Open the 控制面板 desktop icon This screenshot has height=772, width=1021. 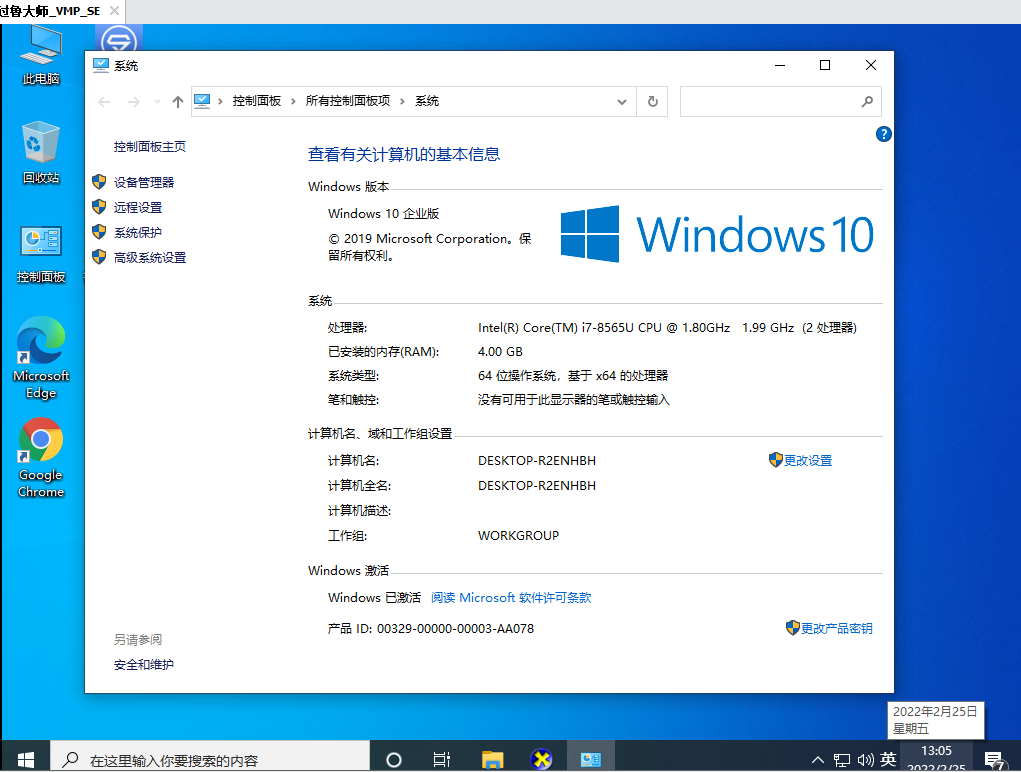tap(40, 255)
